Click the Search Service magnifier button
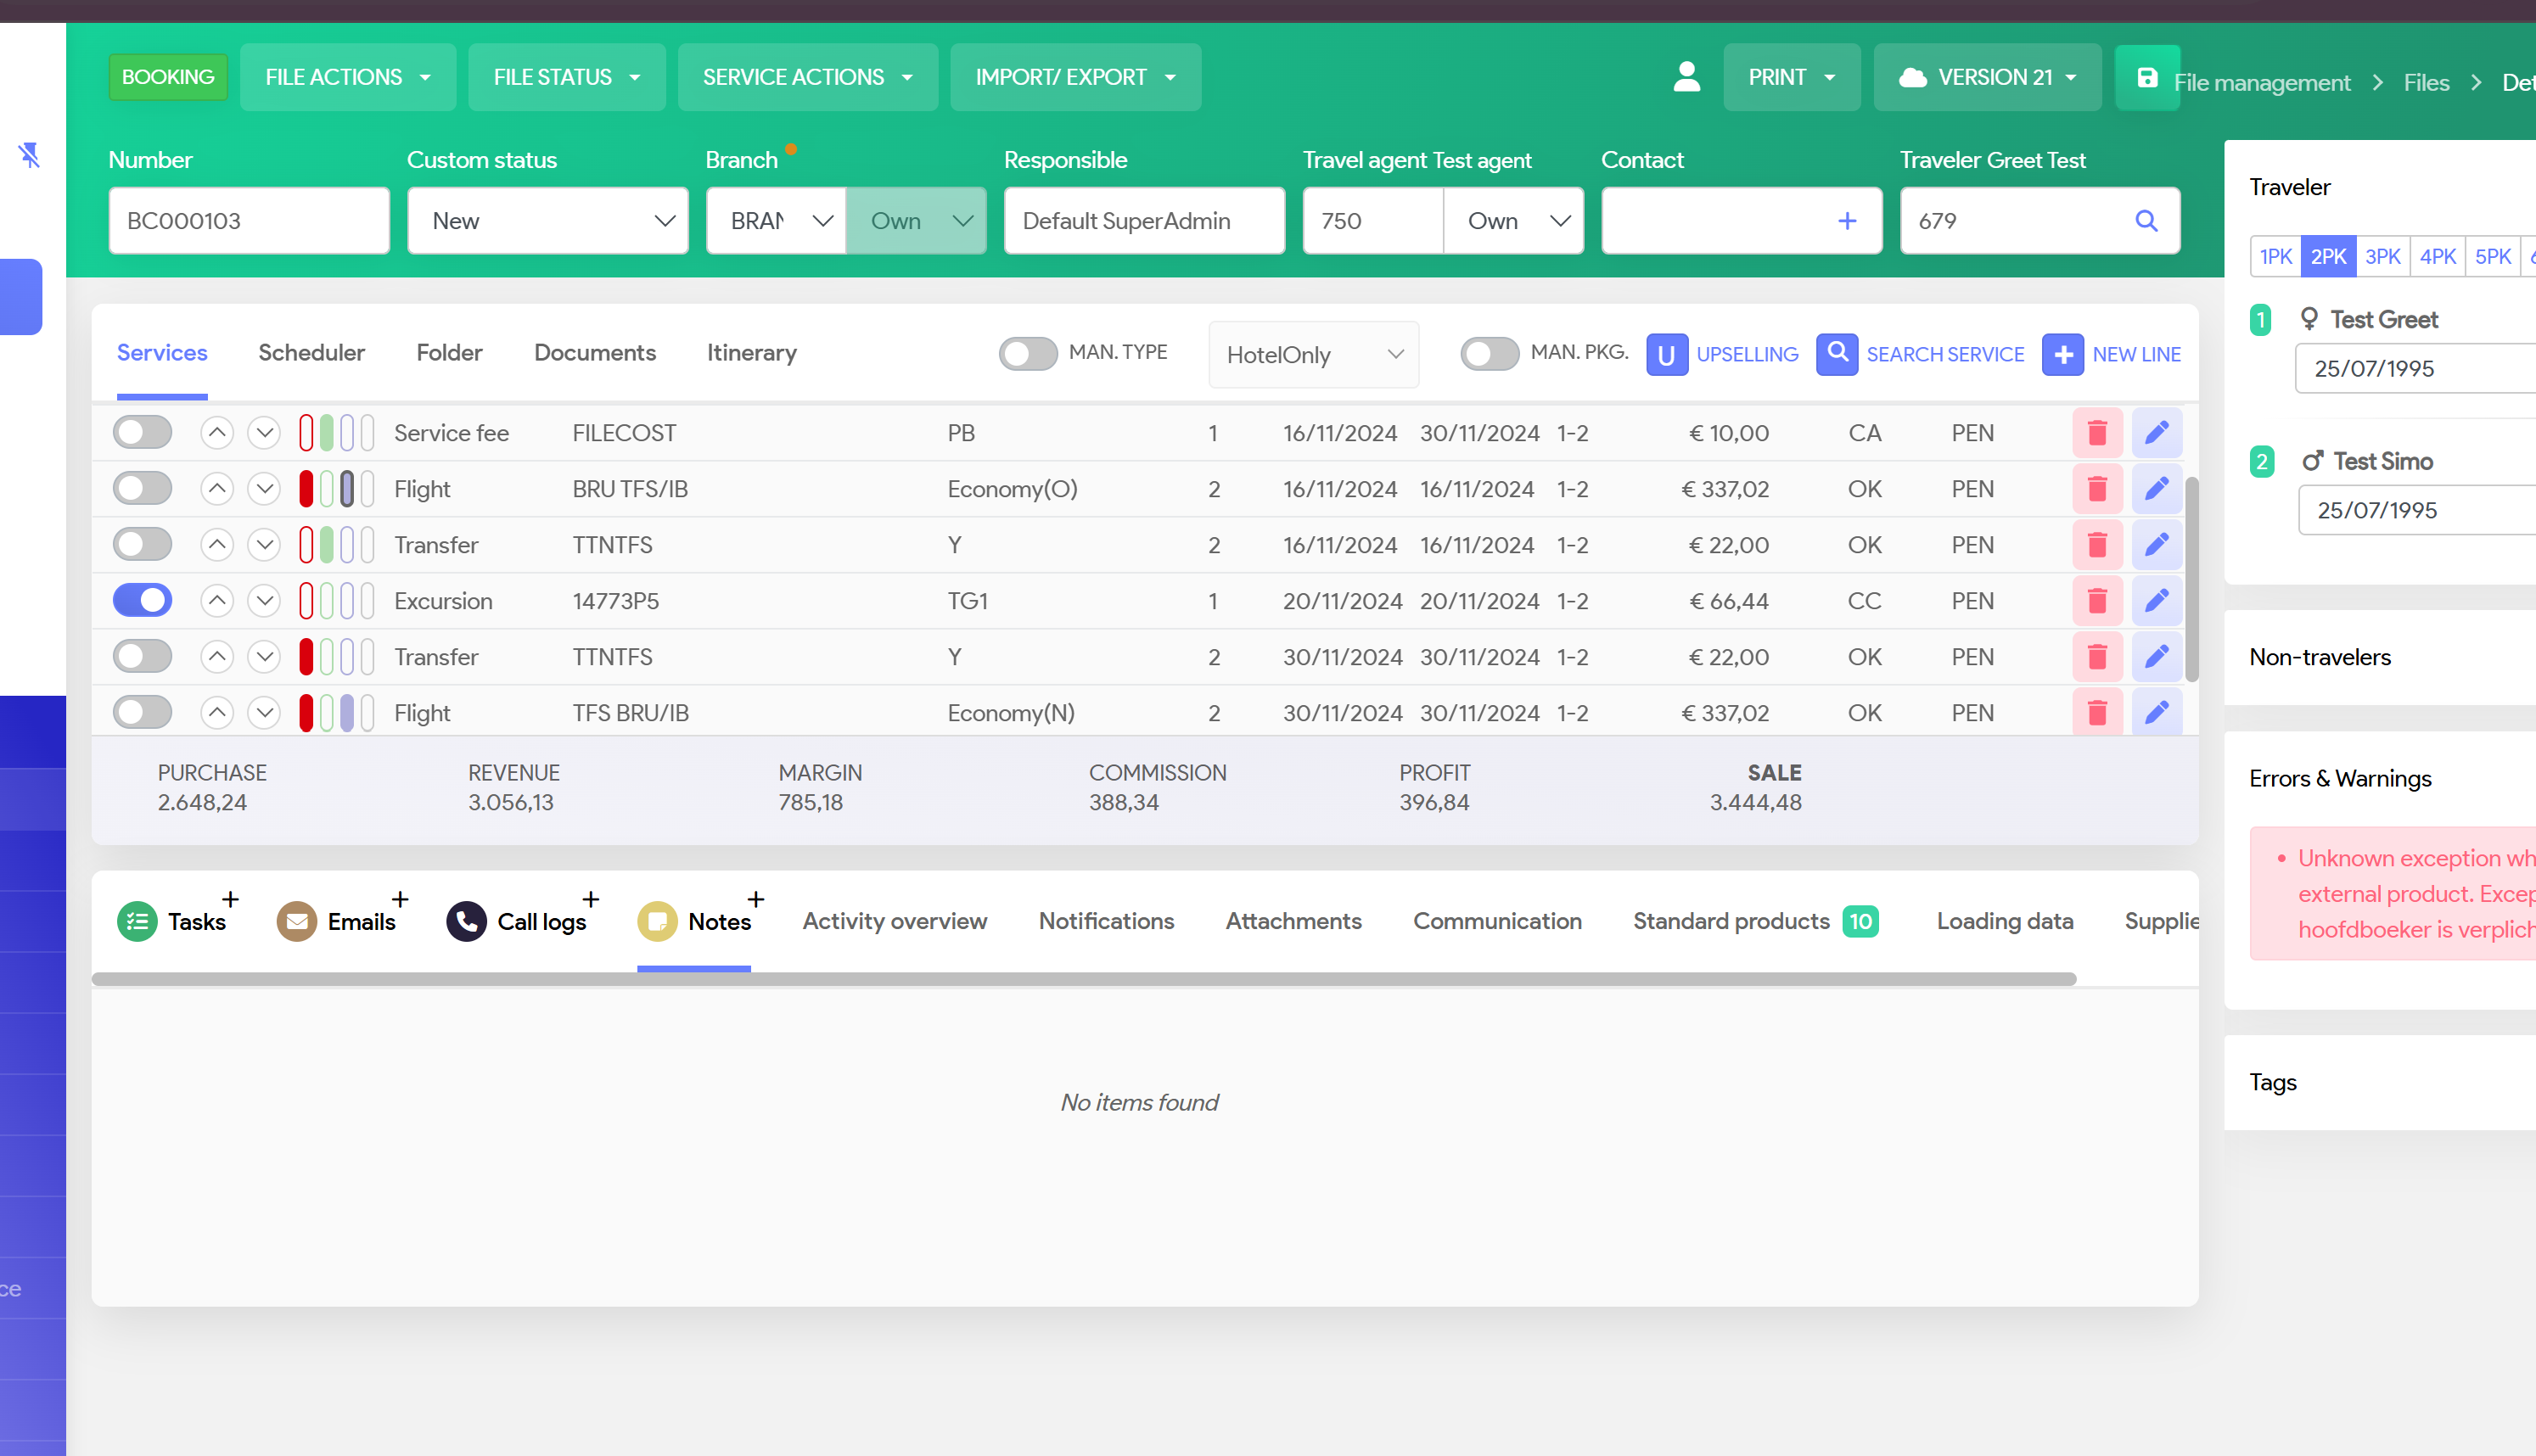 (1836, 354)
